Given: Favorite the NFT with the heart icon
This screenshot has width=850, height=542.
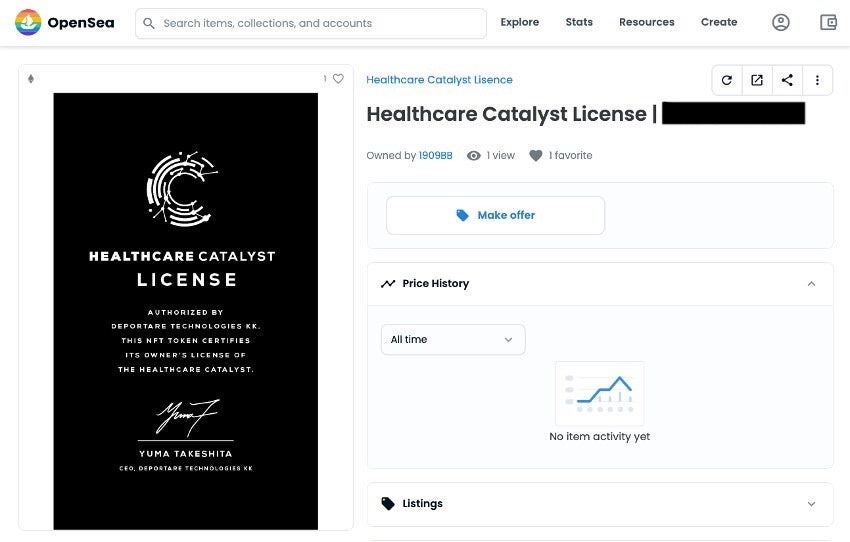Looking at the screenshot, I should coord(338,79).
